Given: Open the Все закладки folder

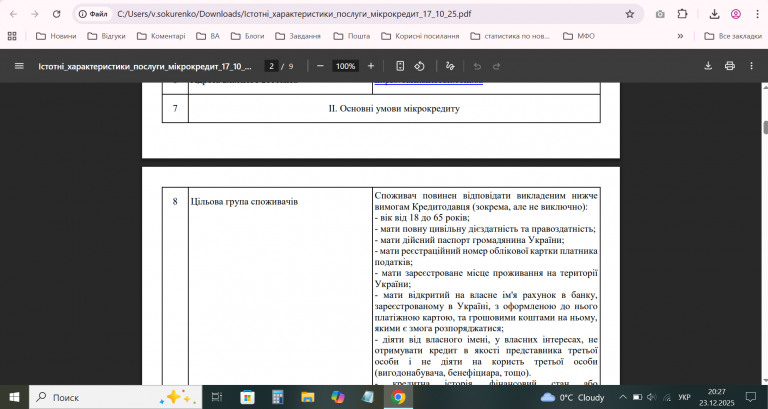Looking at the screenshot, I should (733, 36).
